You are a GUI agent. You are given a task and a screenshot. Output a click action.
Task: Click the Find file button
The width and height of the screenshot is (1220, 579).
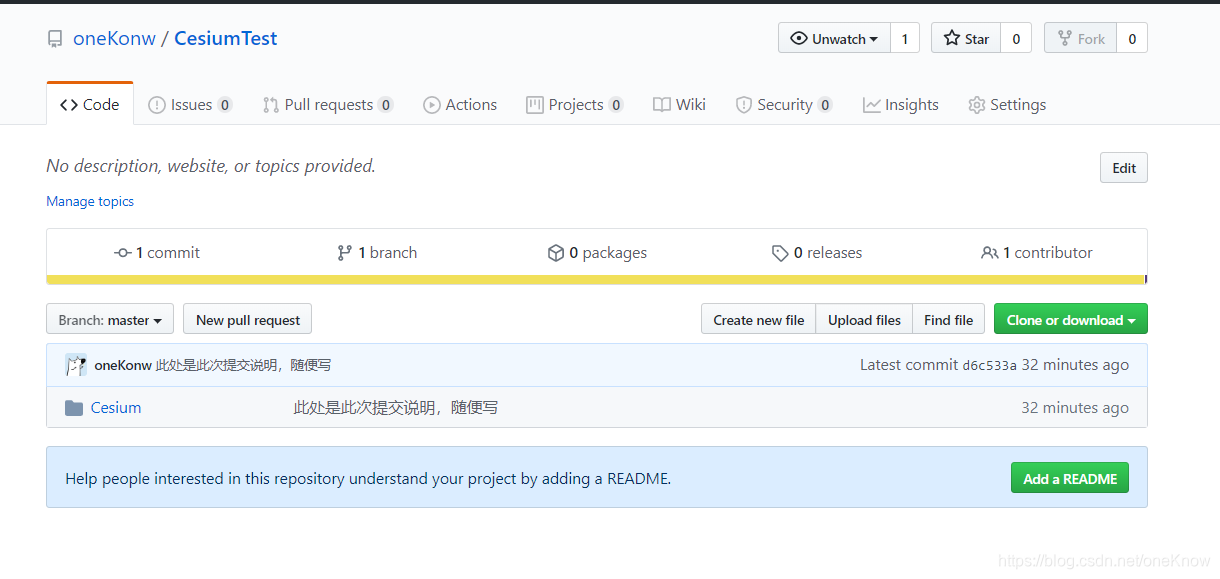pyautogui.click(x=948, y=320)
